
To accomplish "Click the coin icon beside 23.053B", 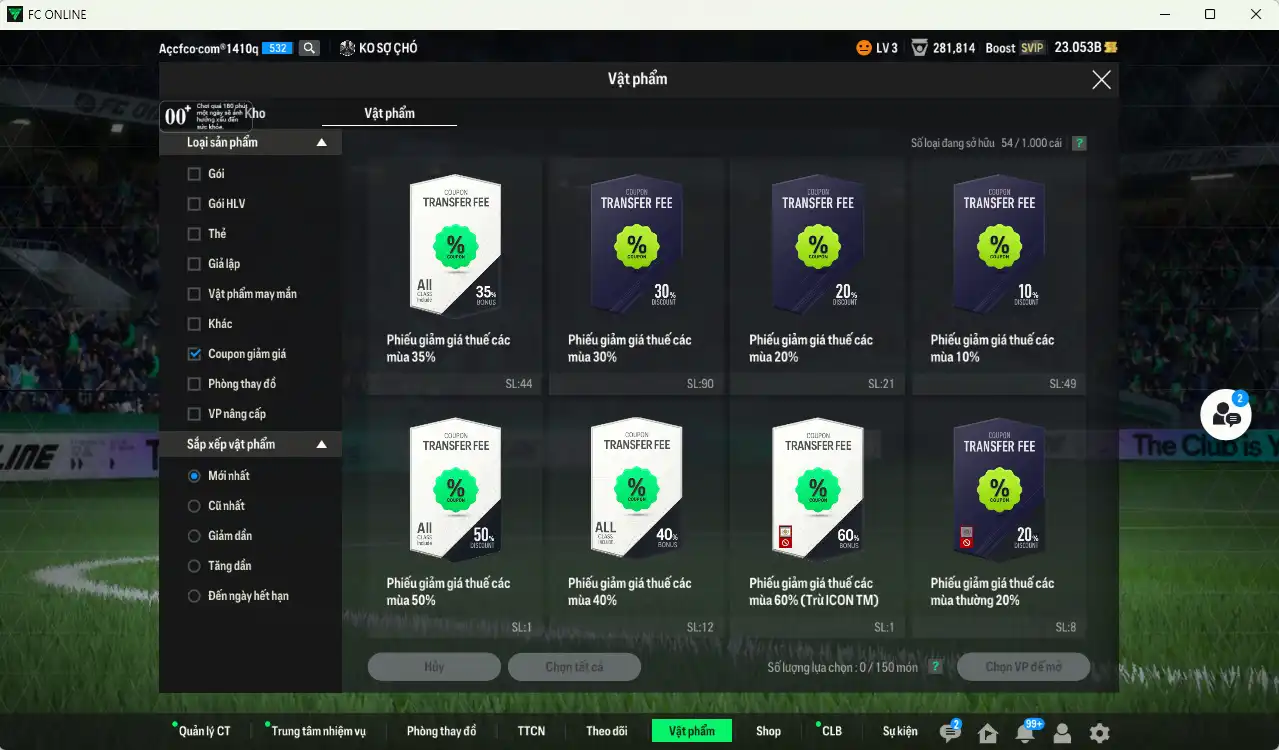I will 1110,48.
